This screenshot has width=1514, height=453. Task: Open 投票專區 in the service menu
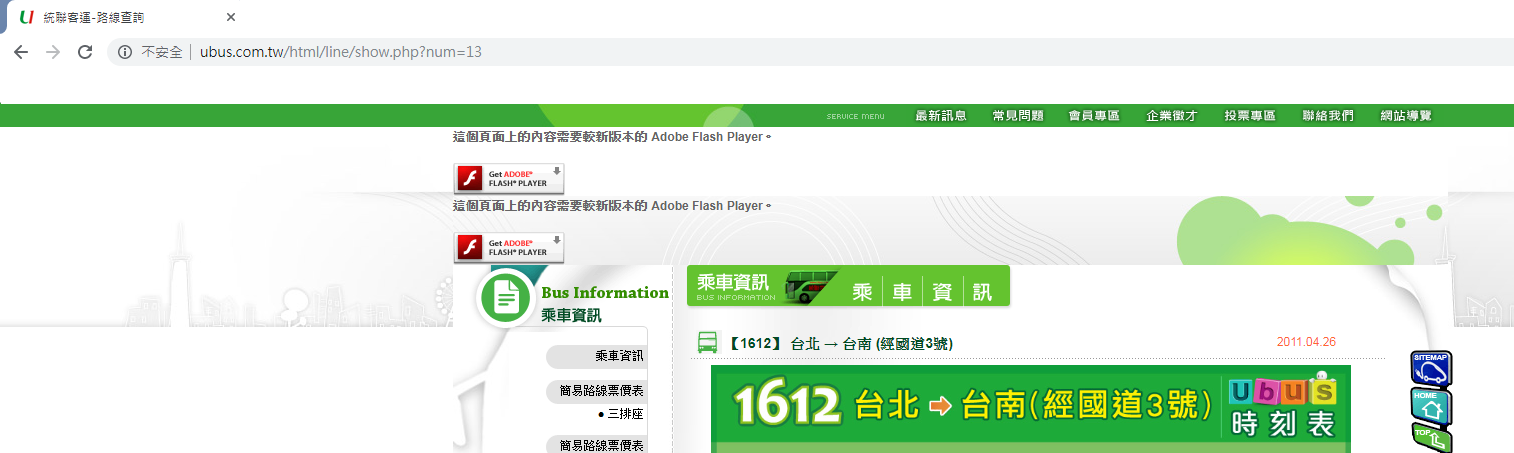point(1250,116)
